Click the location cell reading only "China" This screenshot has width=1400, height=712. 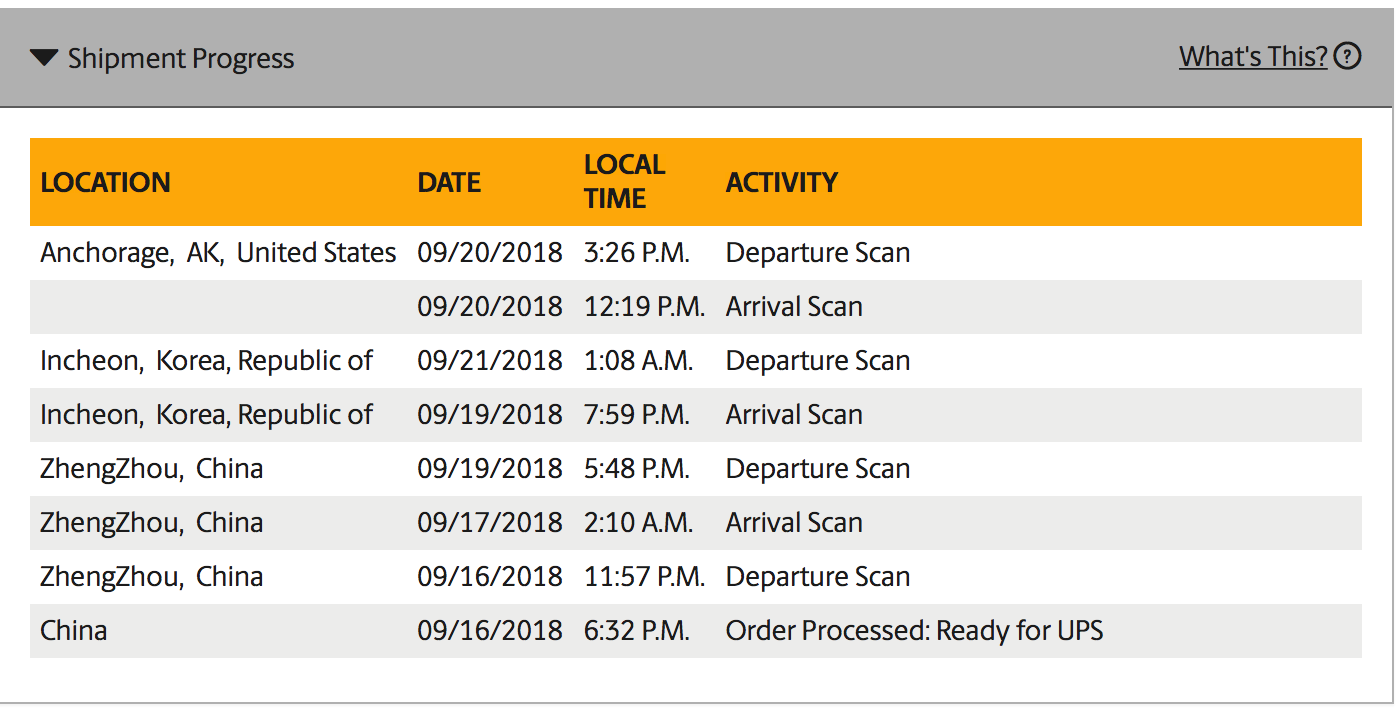(x=73, y=631)
